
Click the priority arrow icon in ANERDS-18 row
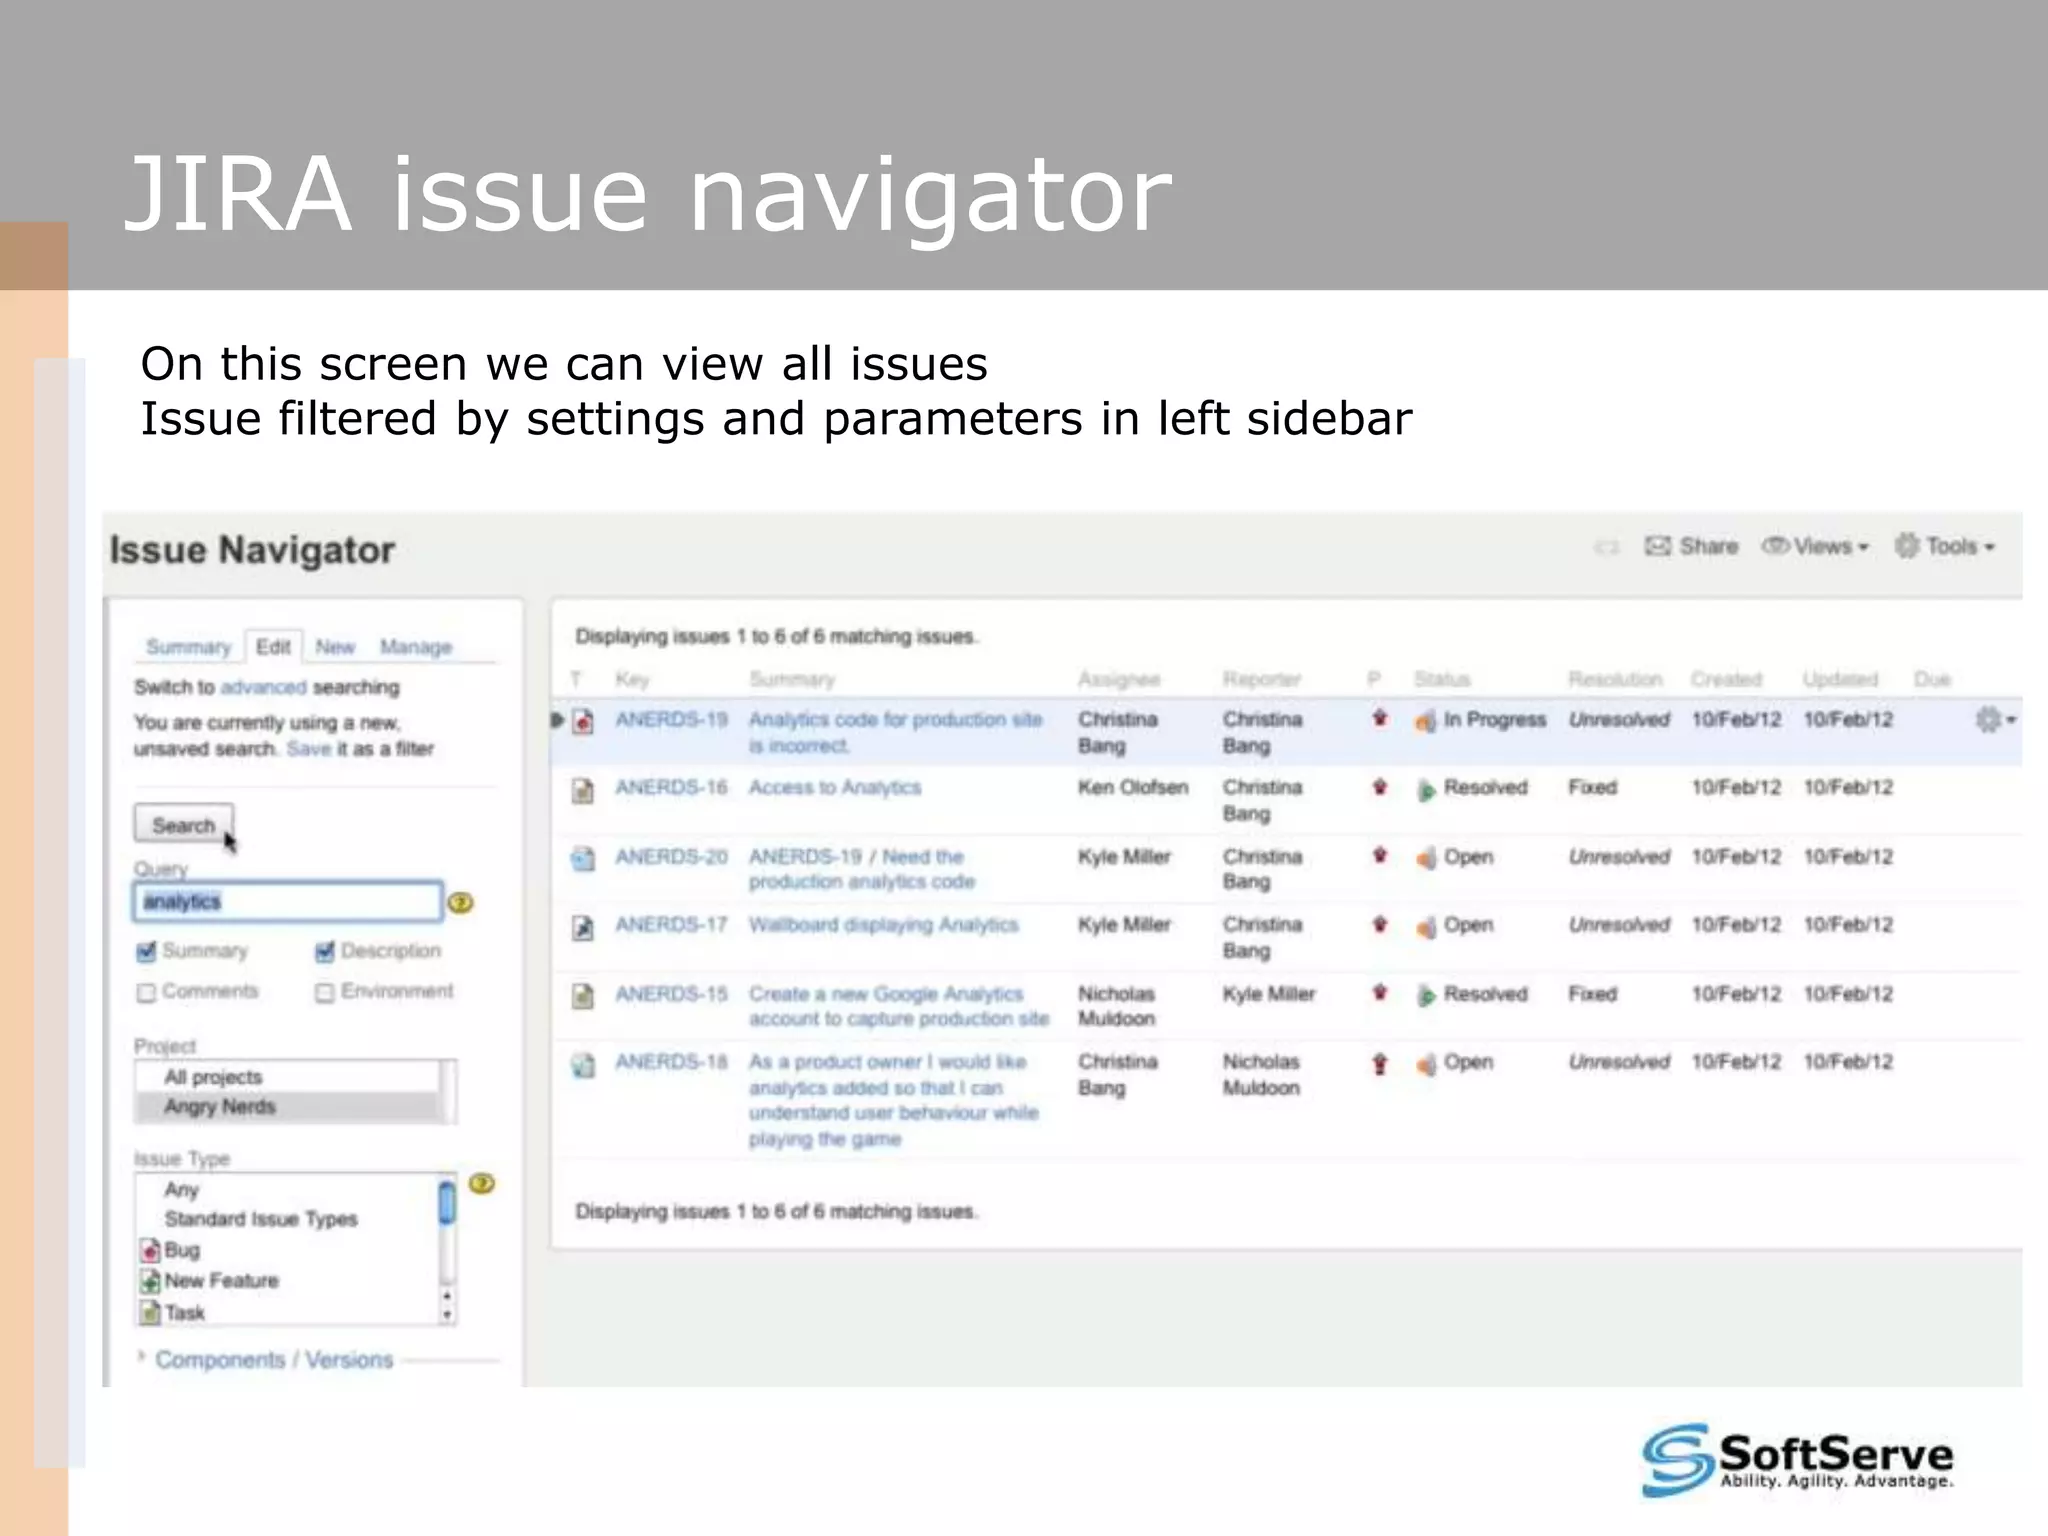coord(1380,1063)
